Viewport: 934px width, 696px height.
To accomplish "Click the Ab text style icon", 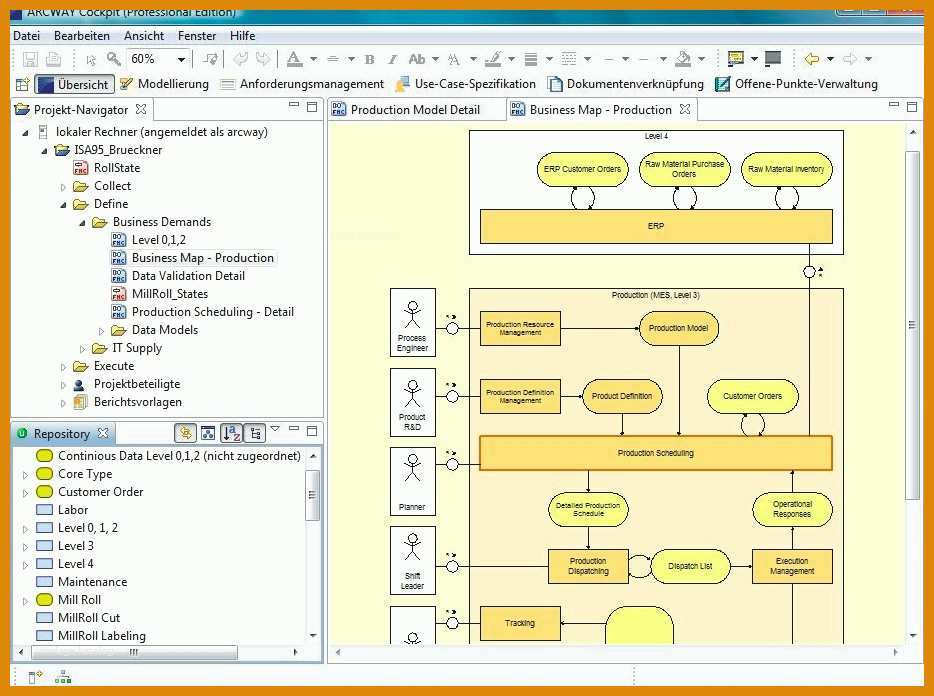I will [417, 59].
